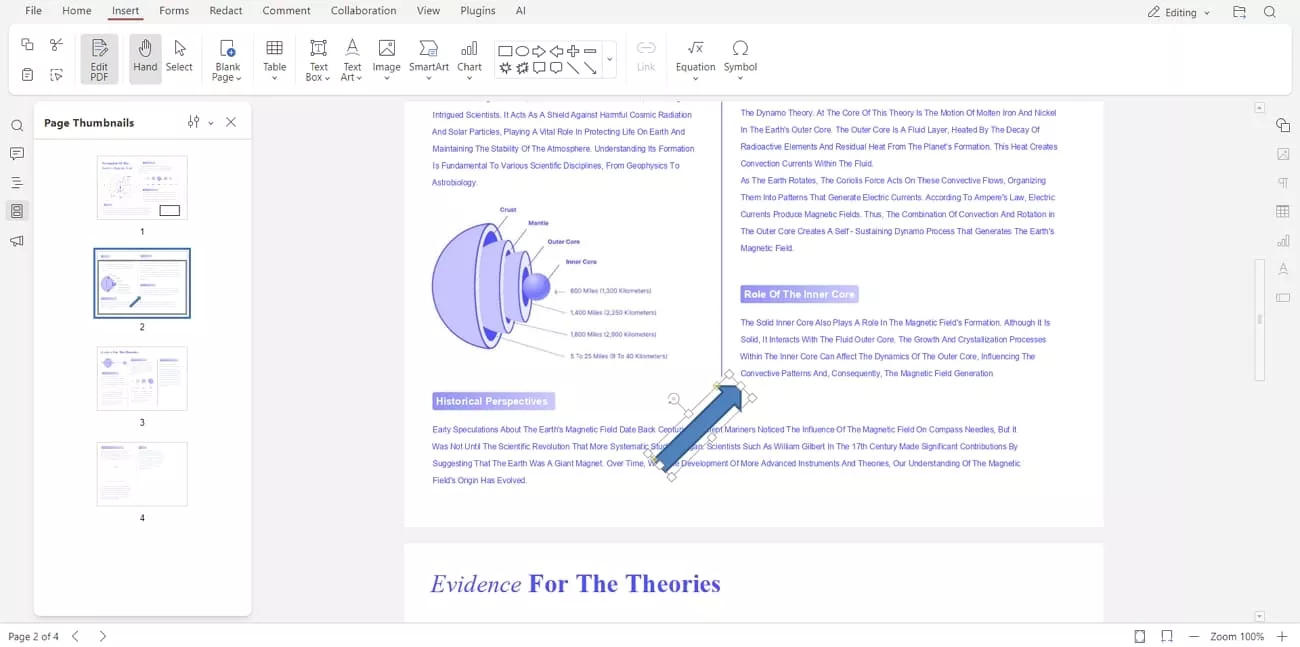Activate the Select tool
The image size is (1300, 647).
tap(179, 58)
